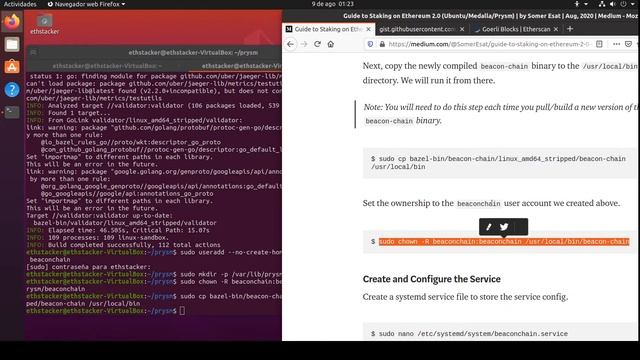Click the terminal new tab search icon

point(33,52)
